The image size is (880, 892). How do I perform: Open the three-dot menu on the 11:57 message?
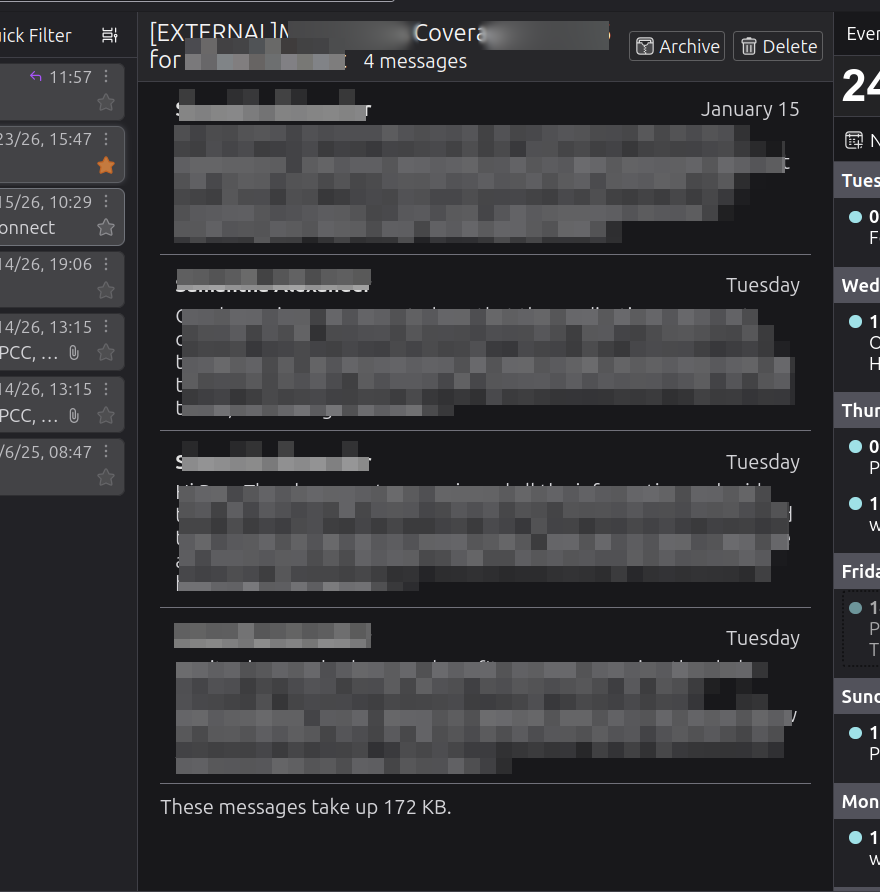coord(106,76)
